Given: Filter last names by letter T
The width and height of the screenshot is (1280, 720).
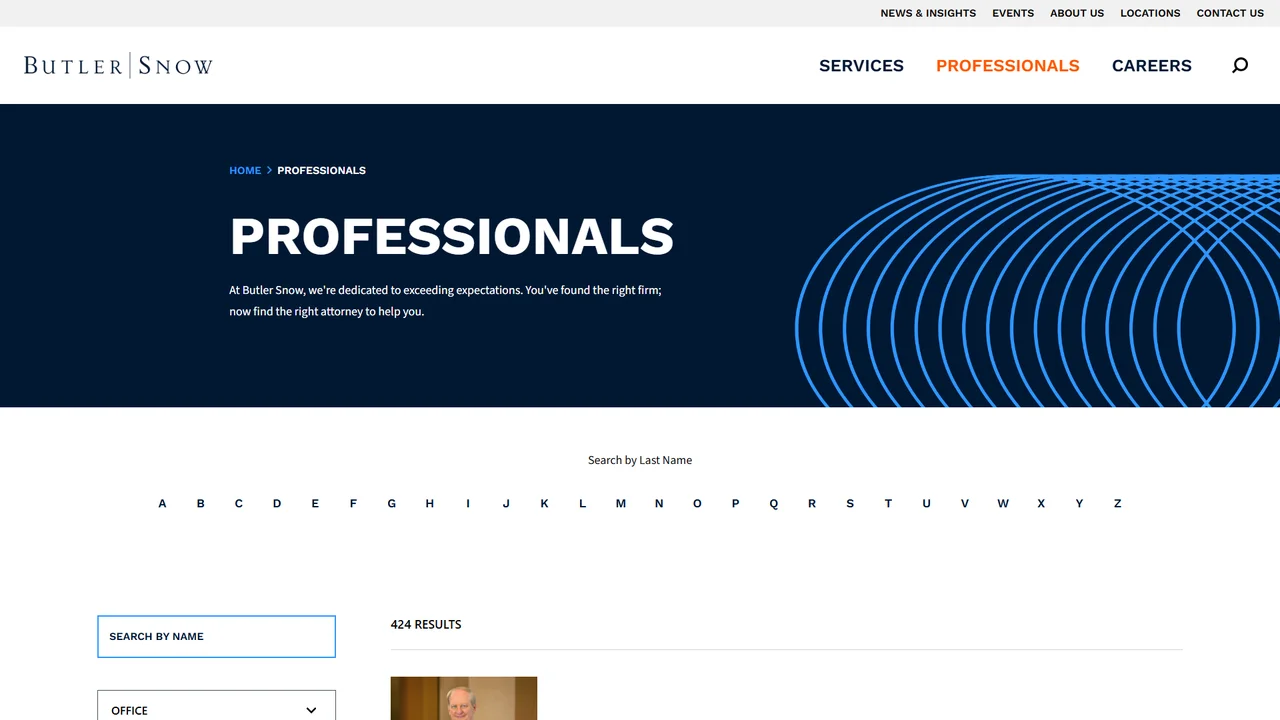Looking at the screenshot, I should (888, 503).
